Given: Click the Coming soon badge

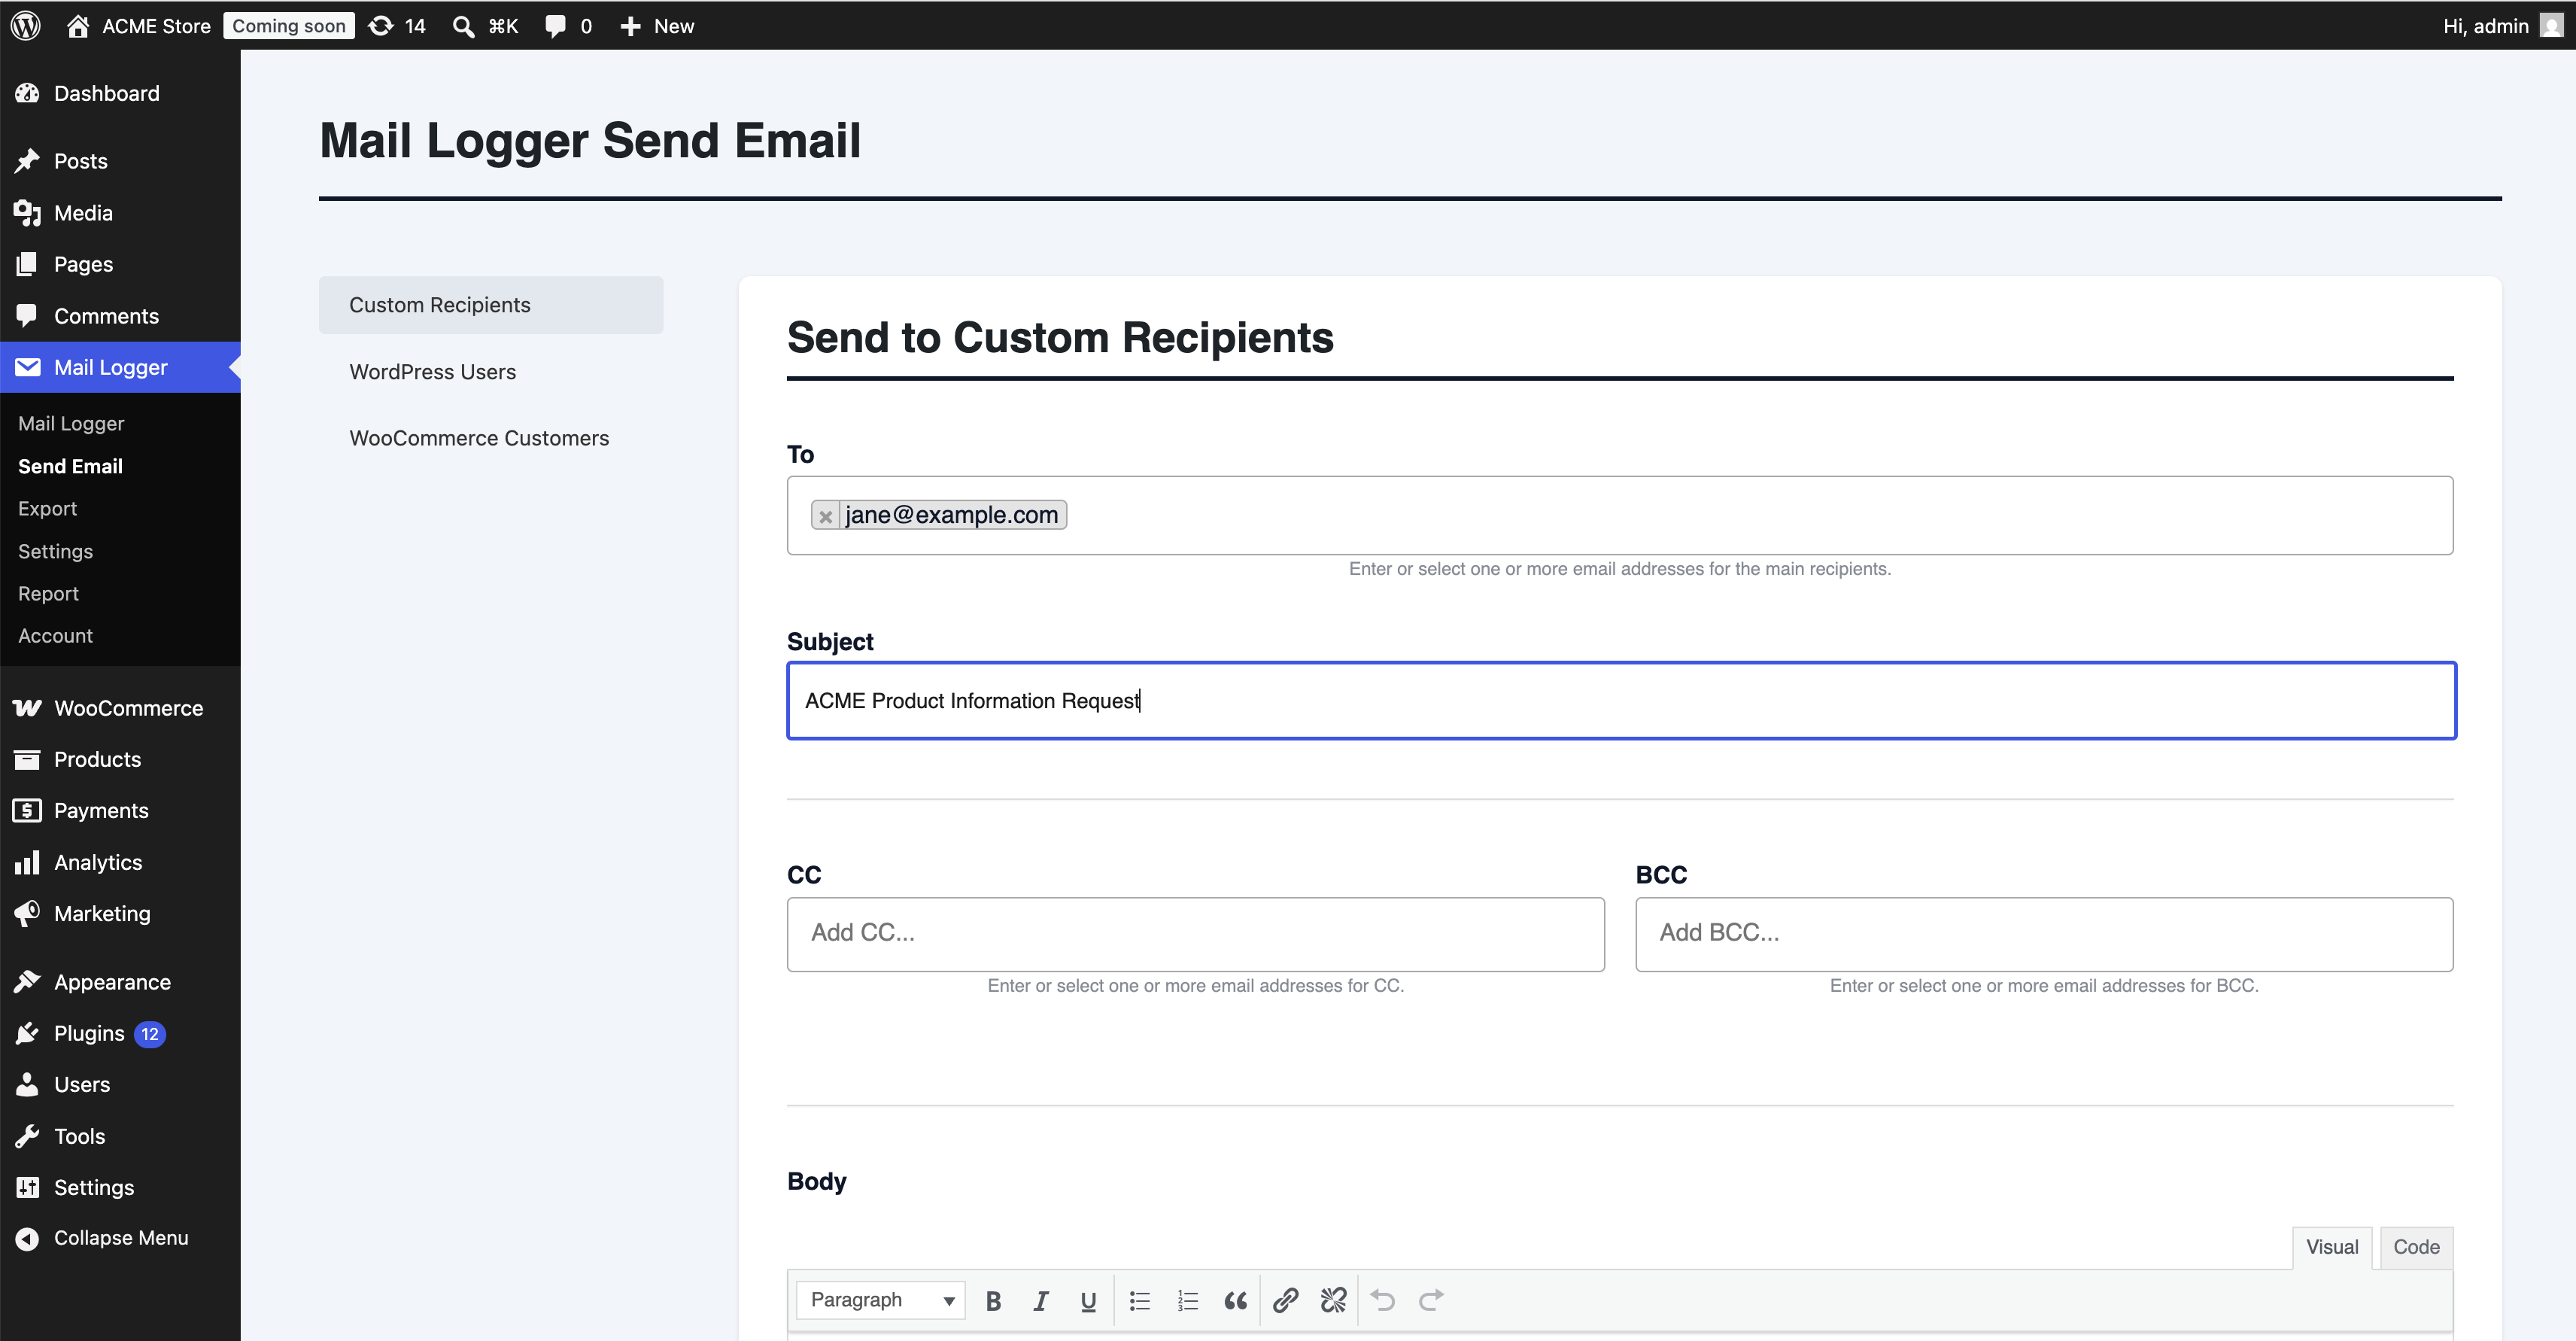Looking at the screenshot, I should [x=289, y=26].
